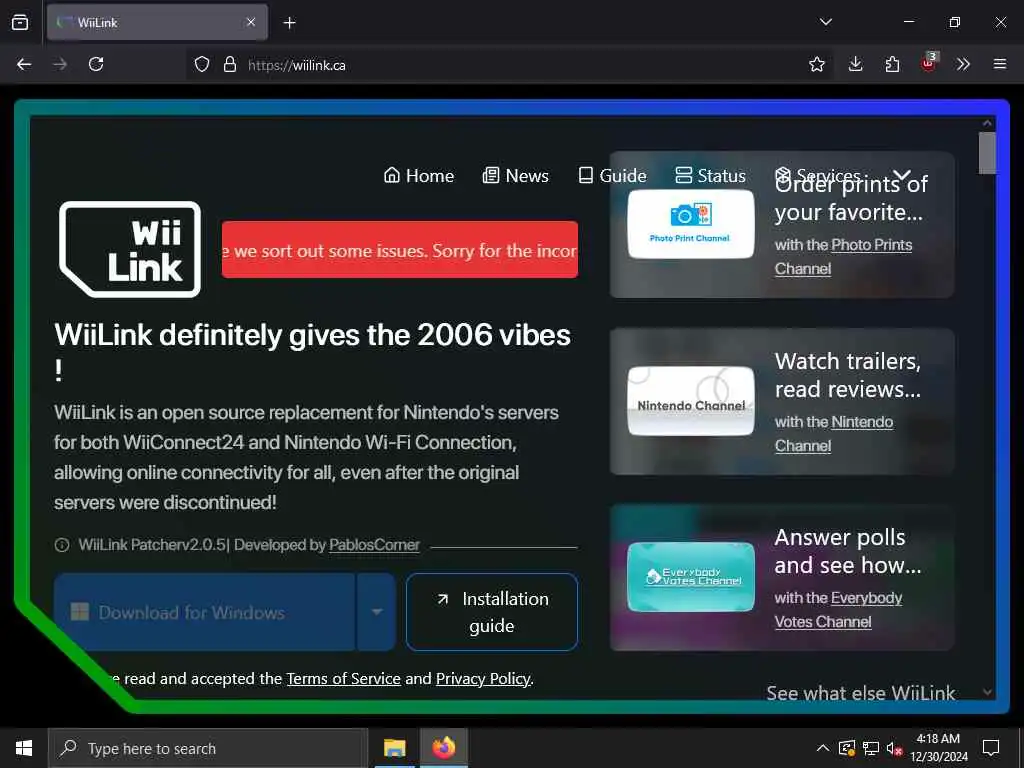
Task: Show site security padlock info
Action: (229, 64)
